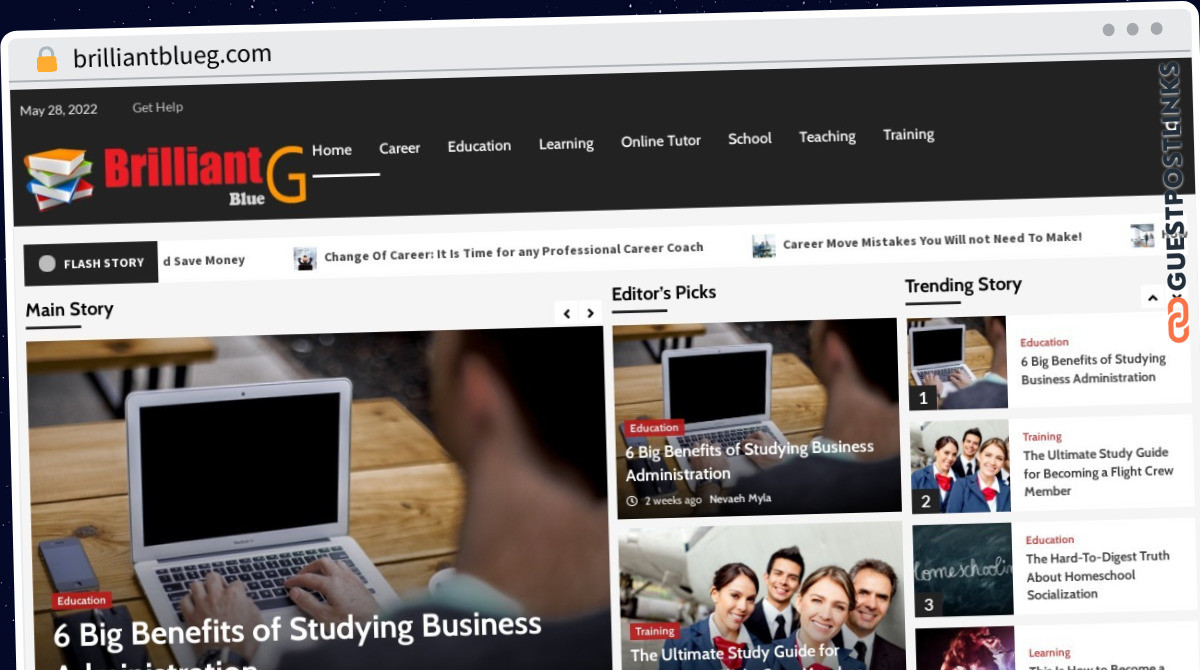This screenshot has width=1200, height=670.
Task: Show previous main story slide
Action: click(567, 313)
